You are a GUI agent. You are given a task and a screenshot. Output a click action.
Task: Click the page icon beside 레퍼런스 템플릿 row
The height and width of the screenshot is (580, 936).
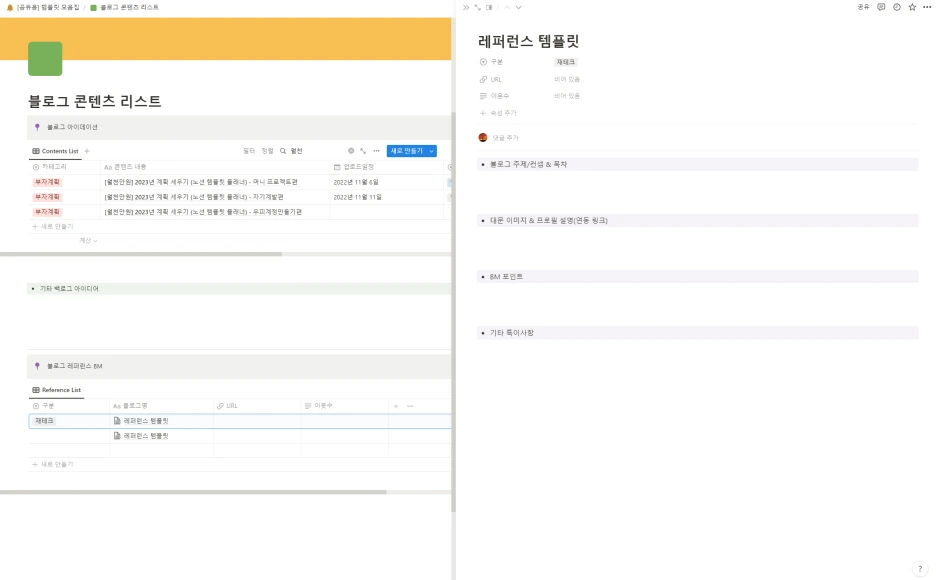pos(117,420)
